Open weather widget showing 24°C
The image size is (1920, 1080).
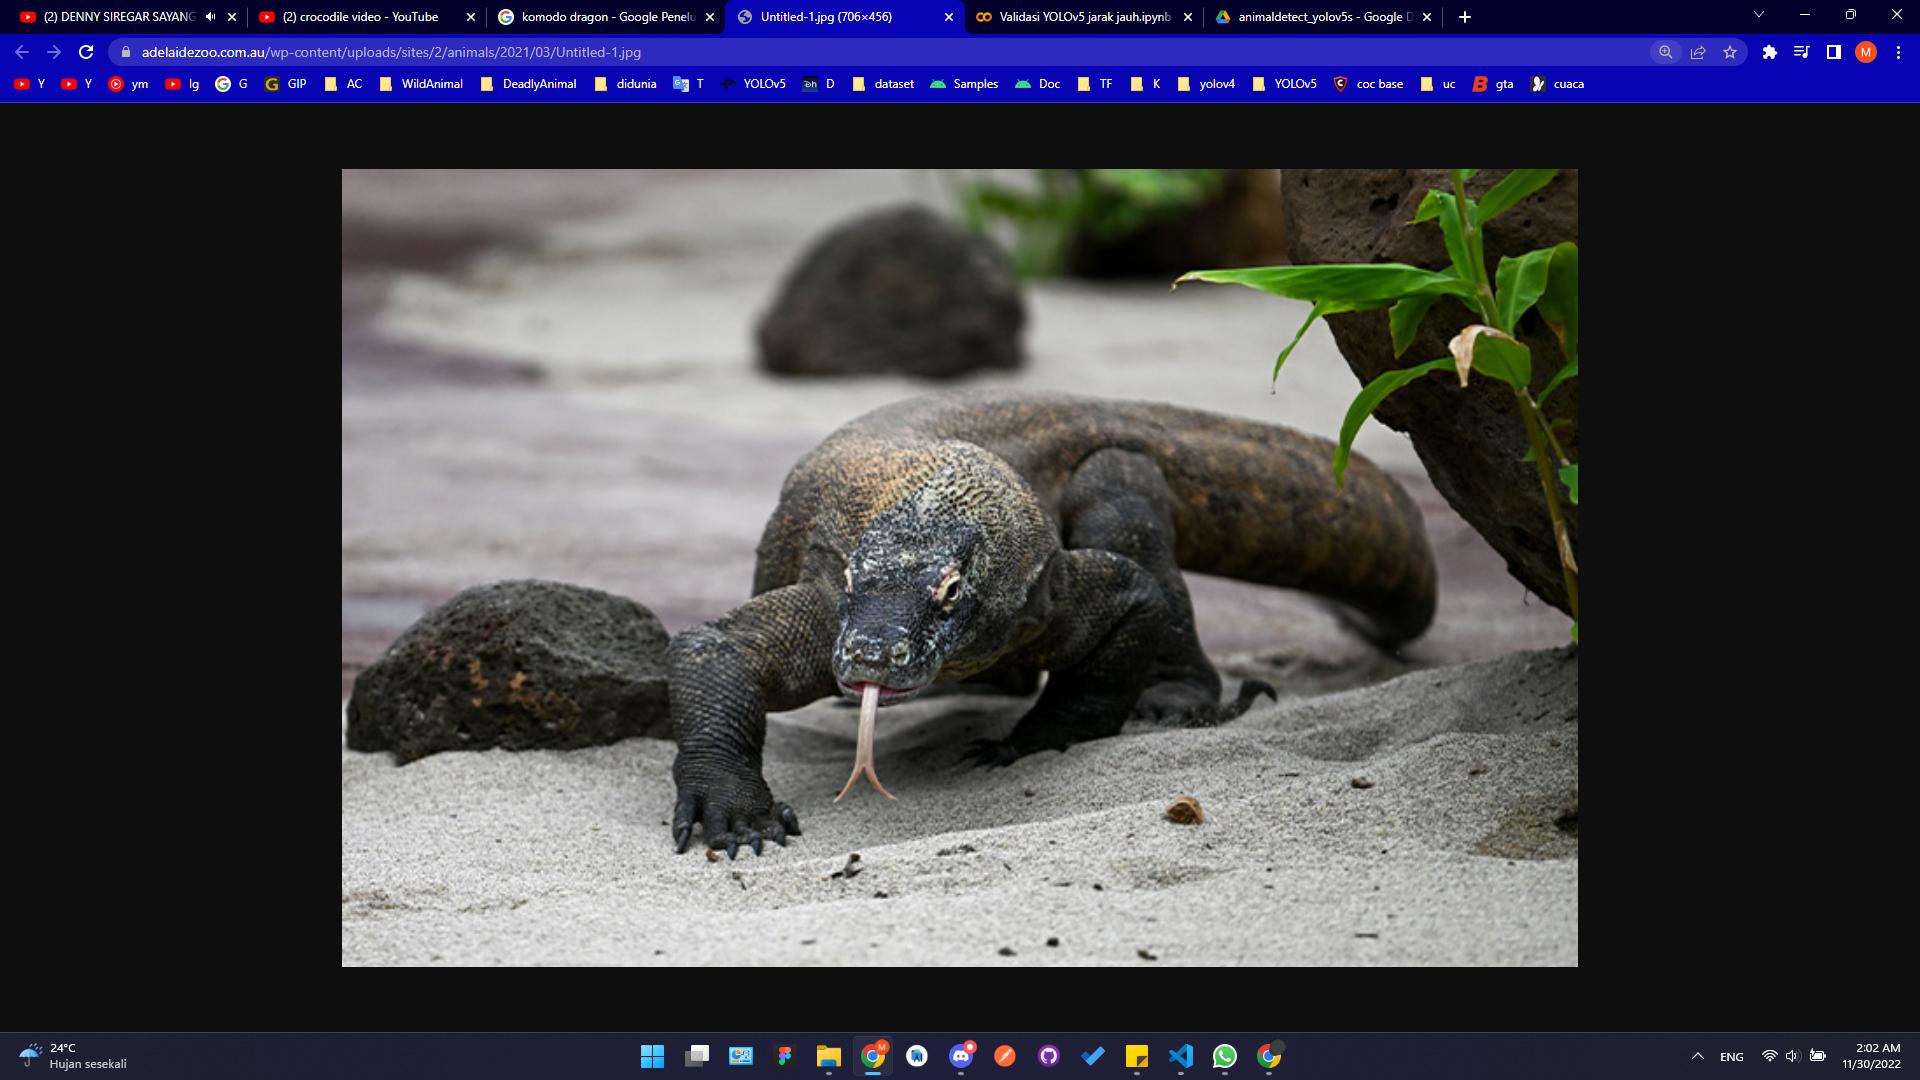click(74, 1056)
